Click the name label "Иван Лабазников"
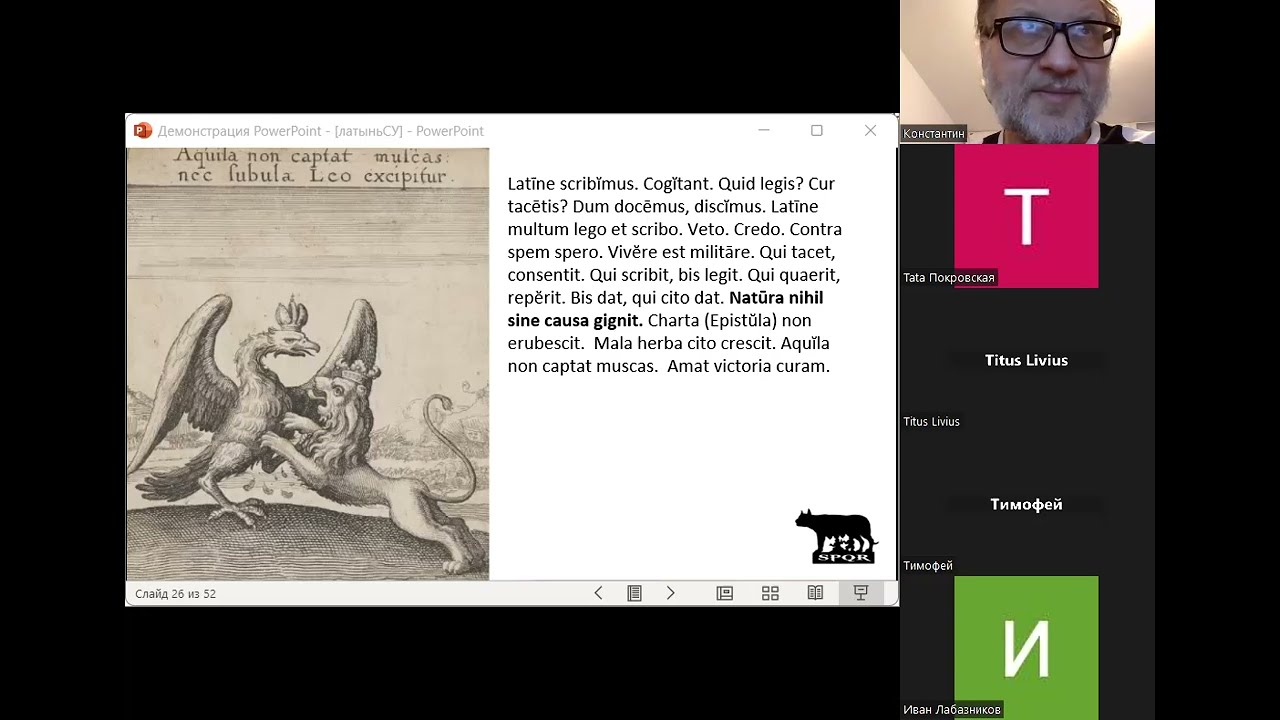Viewport: 1280px width, 720px height. tap(951, 710)
